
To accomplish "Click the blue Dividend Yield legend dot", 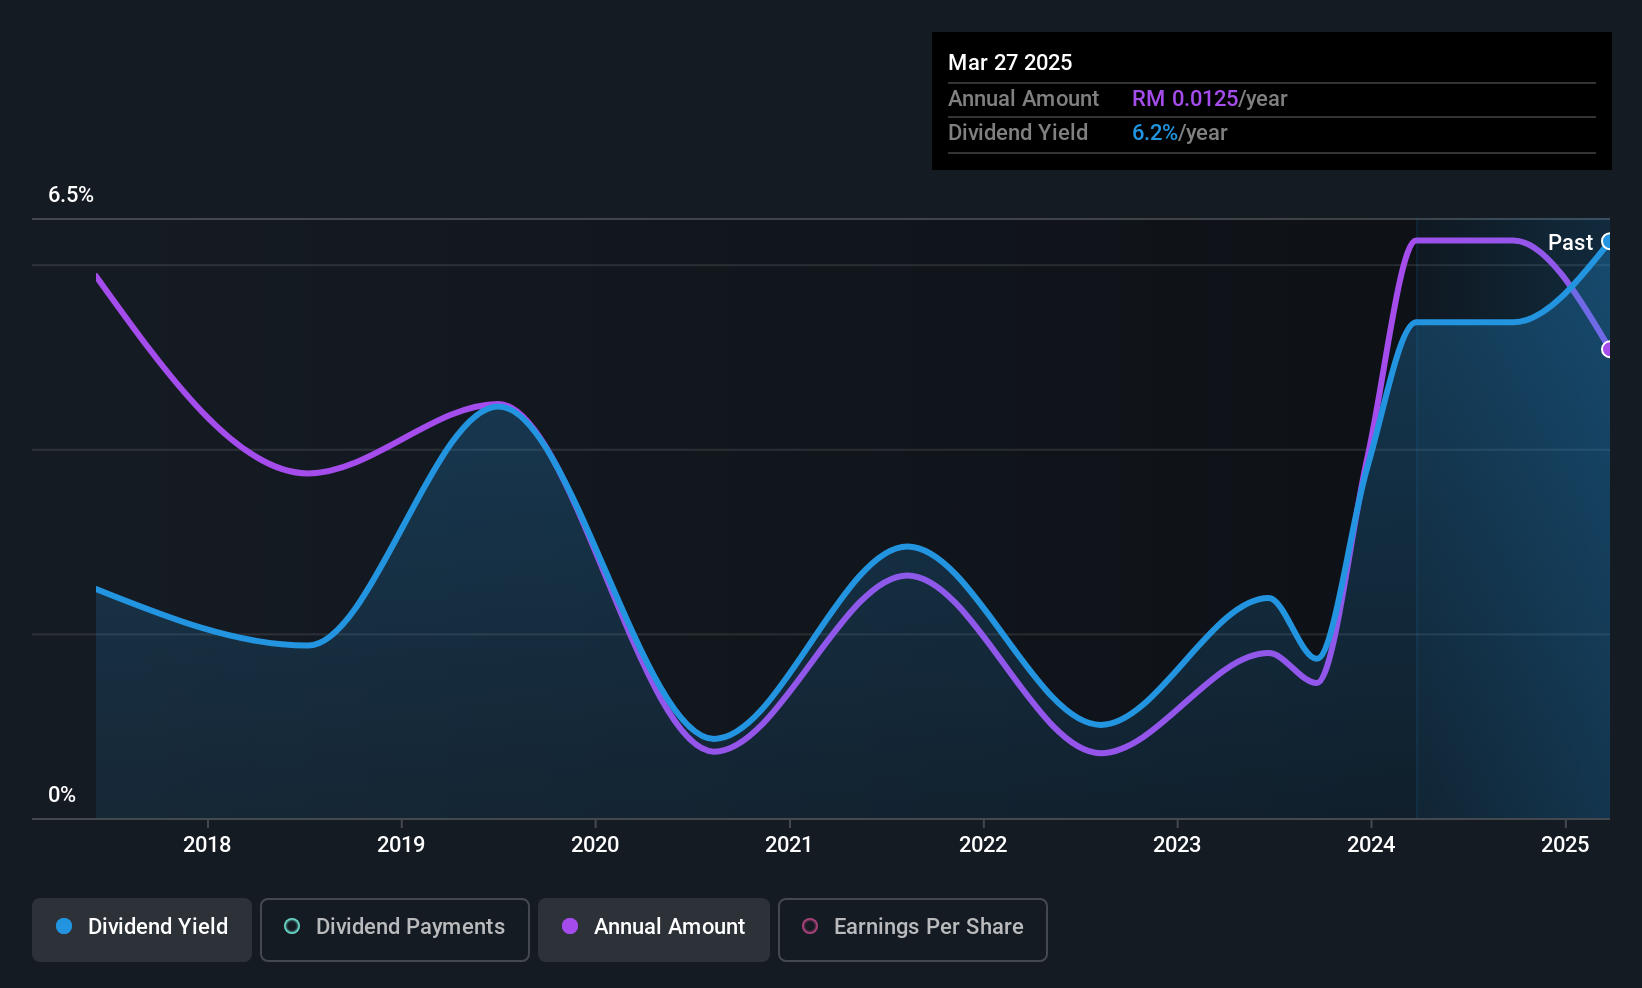I will coord(64,926).
